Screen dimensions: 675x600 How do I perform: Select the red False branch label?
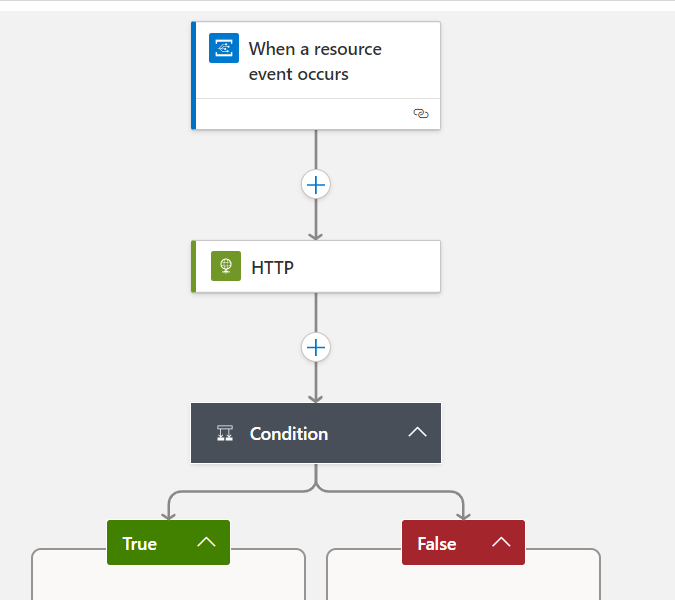tap(437, 544)
